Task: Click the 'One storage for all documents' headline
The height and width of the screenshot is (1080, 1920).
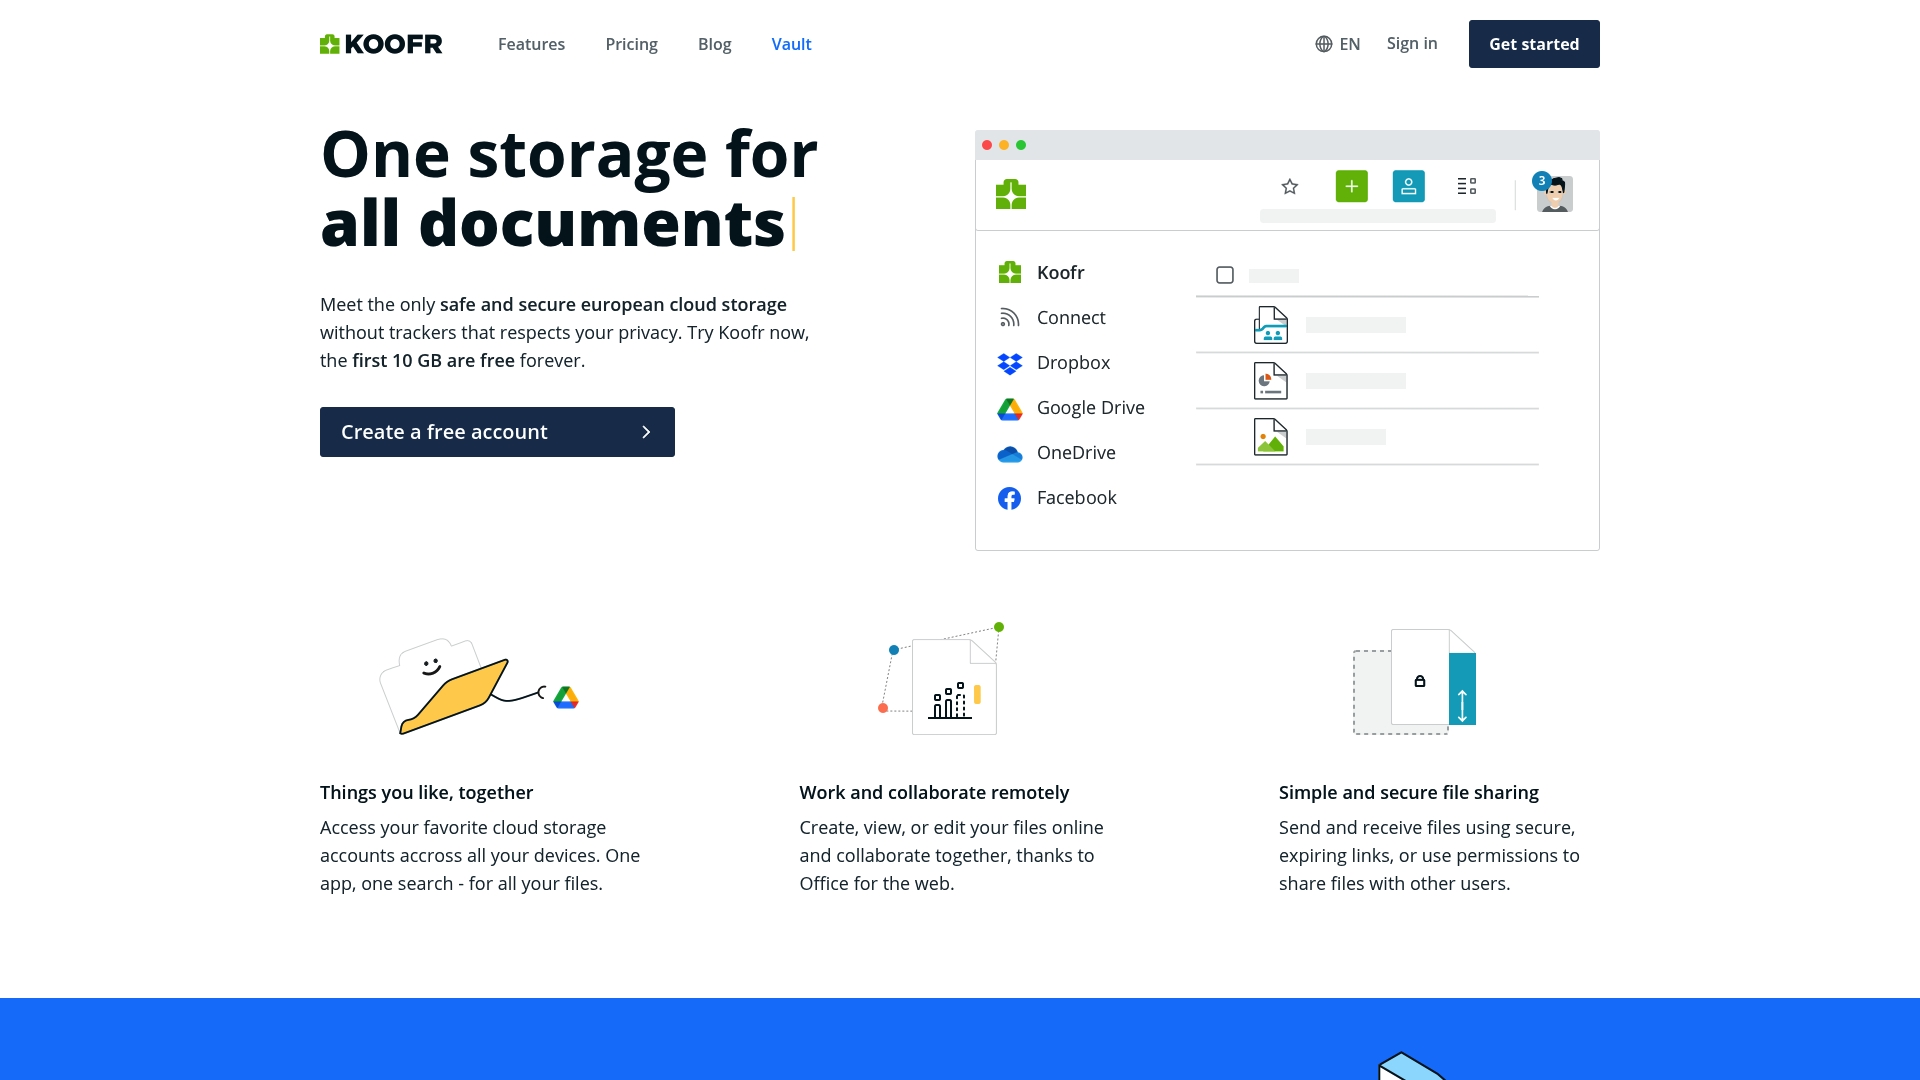Action: pos(569,188)
